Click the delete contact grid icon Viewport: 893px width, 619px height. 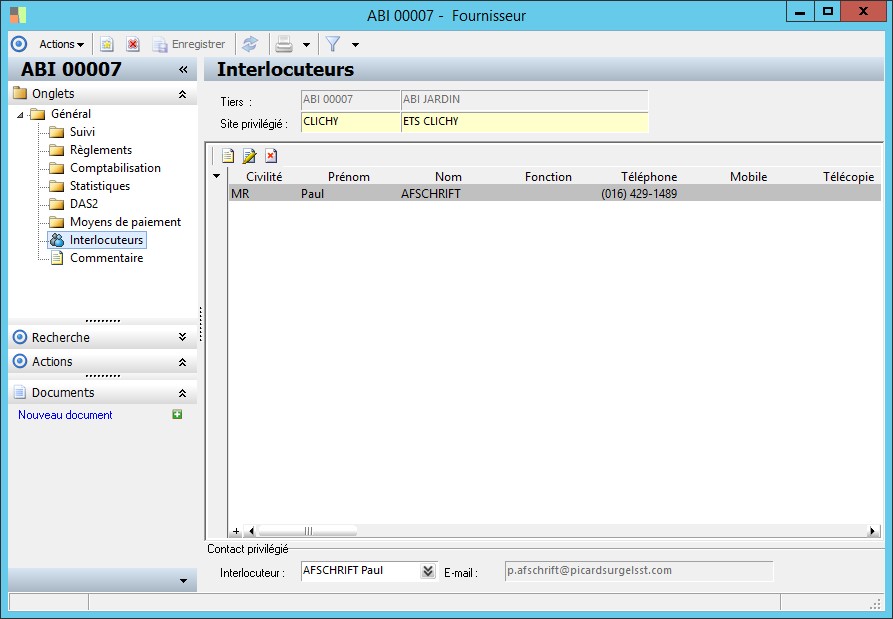pos(271,156)
